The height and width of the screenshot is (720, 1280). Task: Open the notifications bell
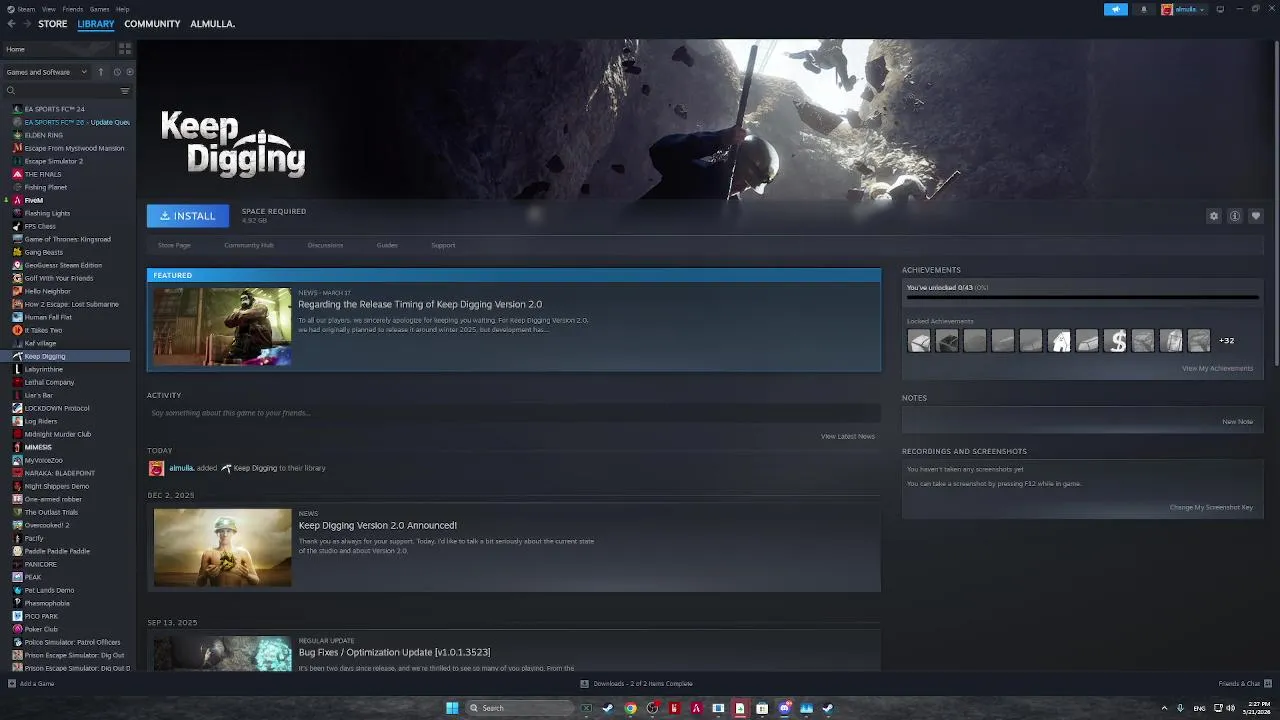[1144, 9]
